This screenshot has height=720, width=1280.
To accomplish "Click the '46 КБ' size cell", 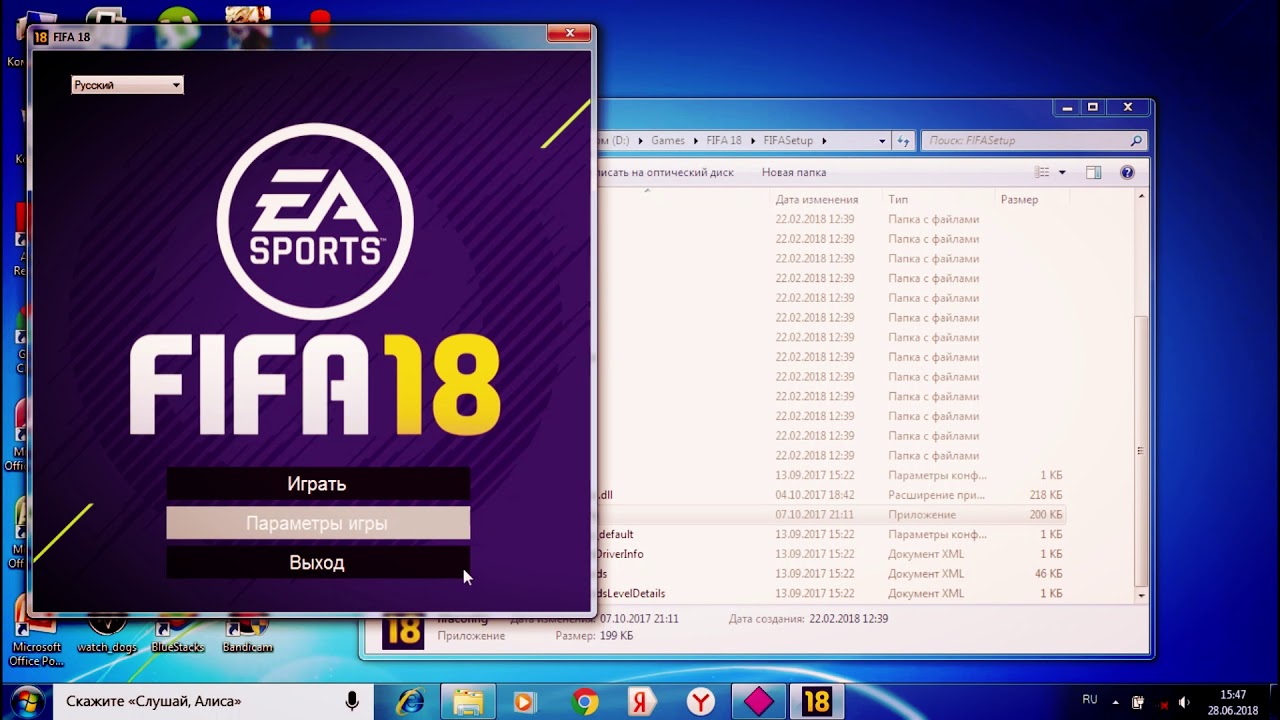I will click(x=1049, y=574).
